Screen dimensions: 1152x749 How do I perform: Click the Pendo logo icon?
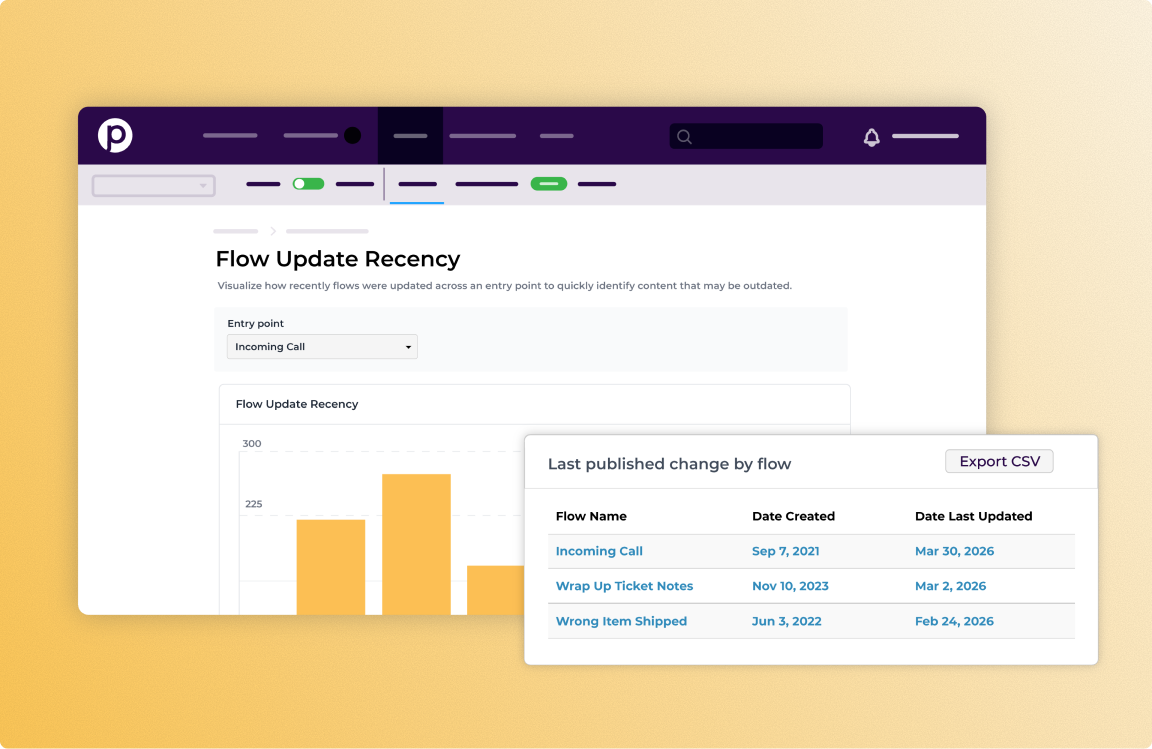click(115, 136)
